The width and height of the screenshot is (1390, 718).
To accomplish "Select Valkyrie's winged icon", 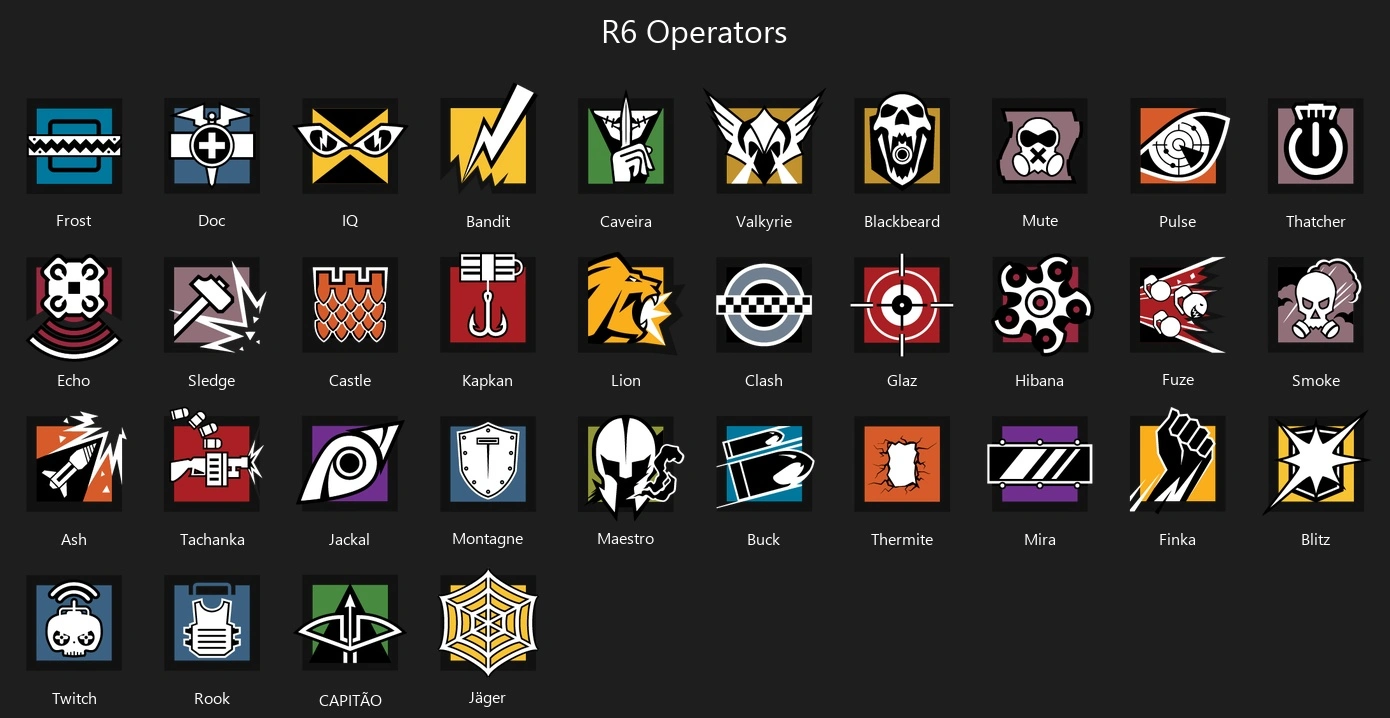I will pos(764,139).
